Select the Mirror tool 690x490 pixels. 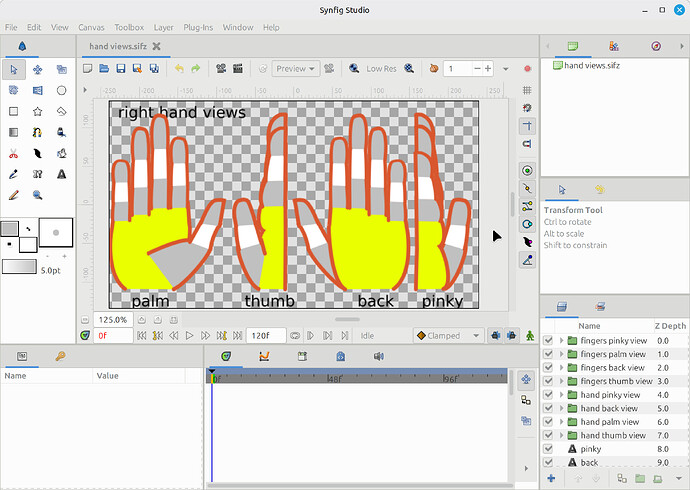37,90
